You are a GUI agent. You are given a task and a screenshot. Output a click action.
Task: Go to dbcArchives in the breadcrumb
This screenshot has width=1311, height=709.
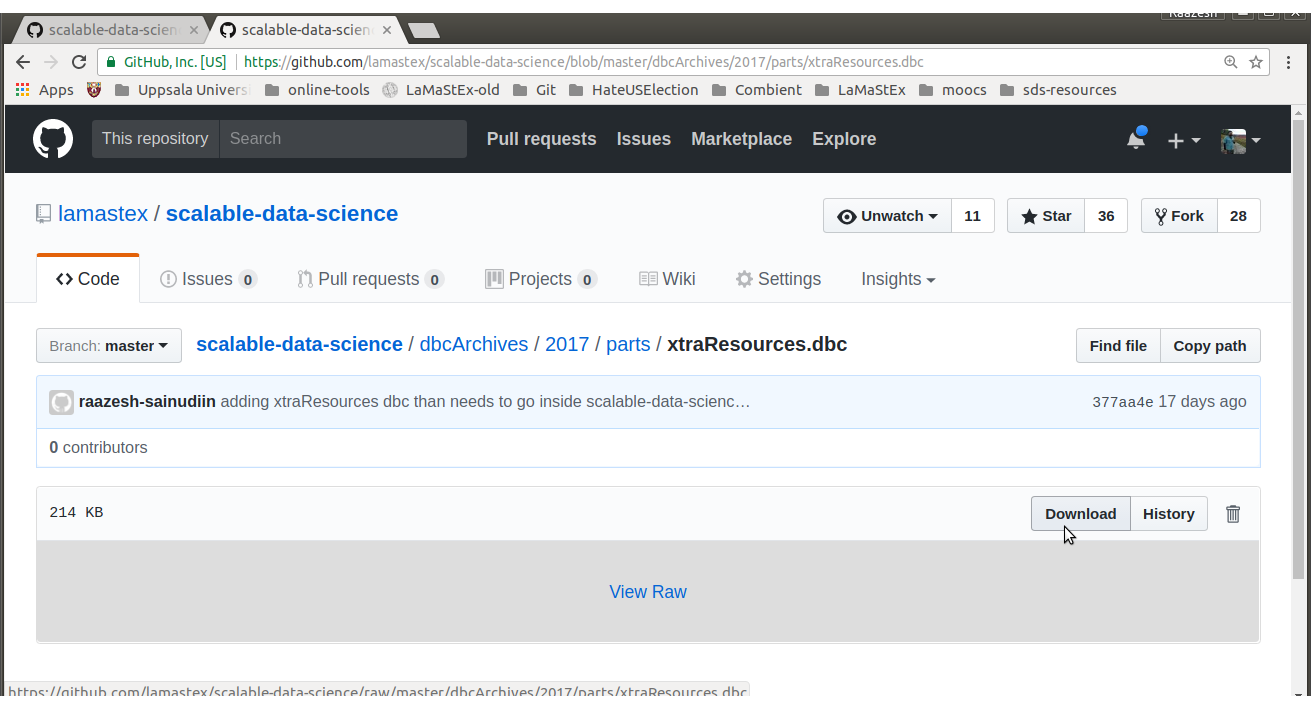474,345
